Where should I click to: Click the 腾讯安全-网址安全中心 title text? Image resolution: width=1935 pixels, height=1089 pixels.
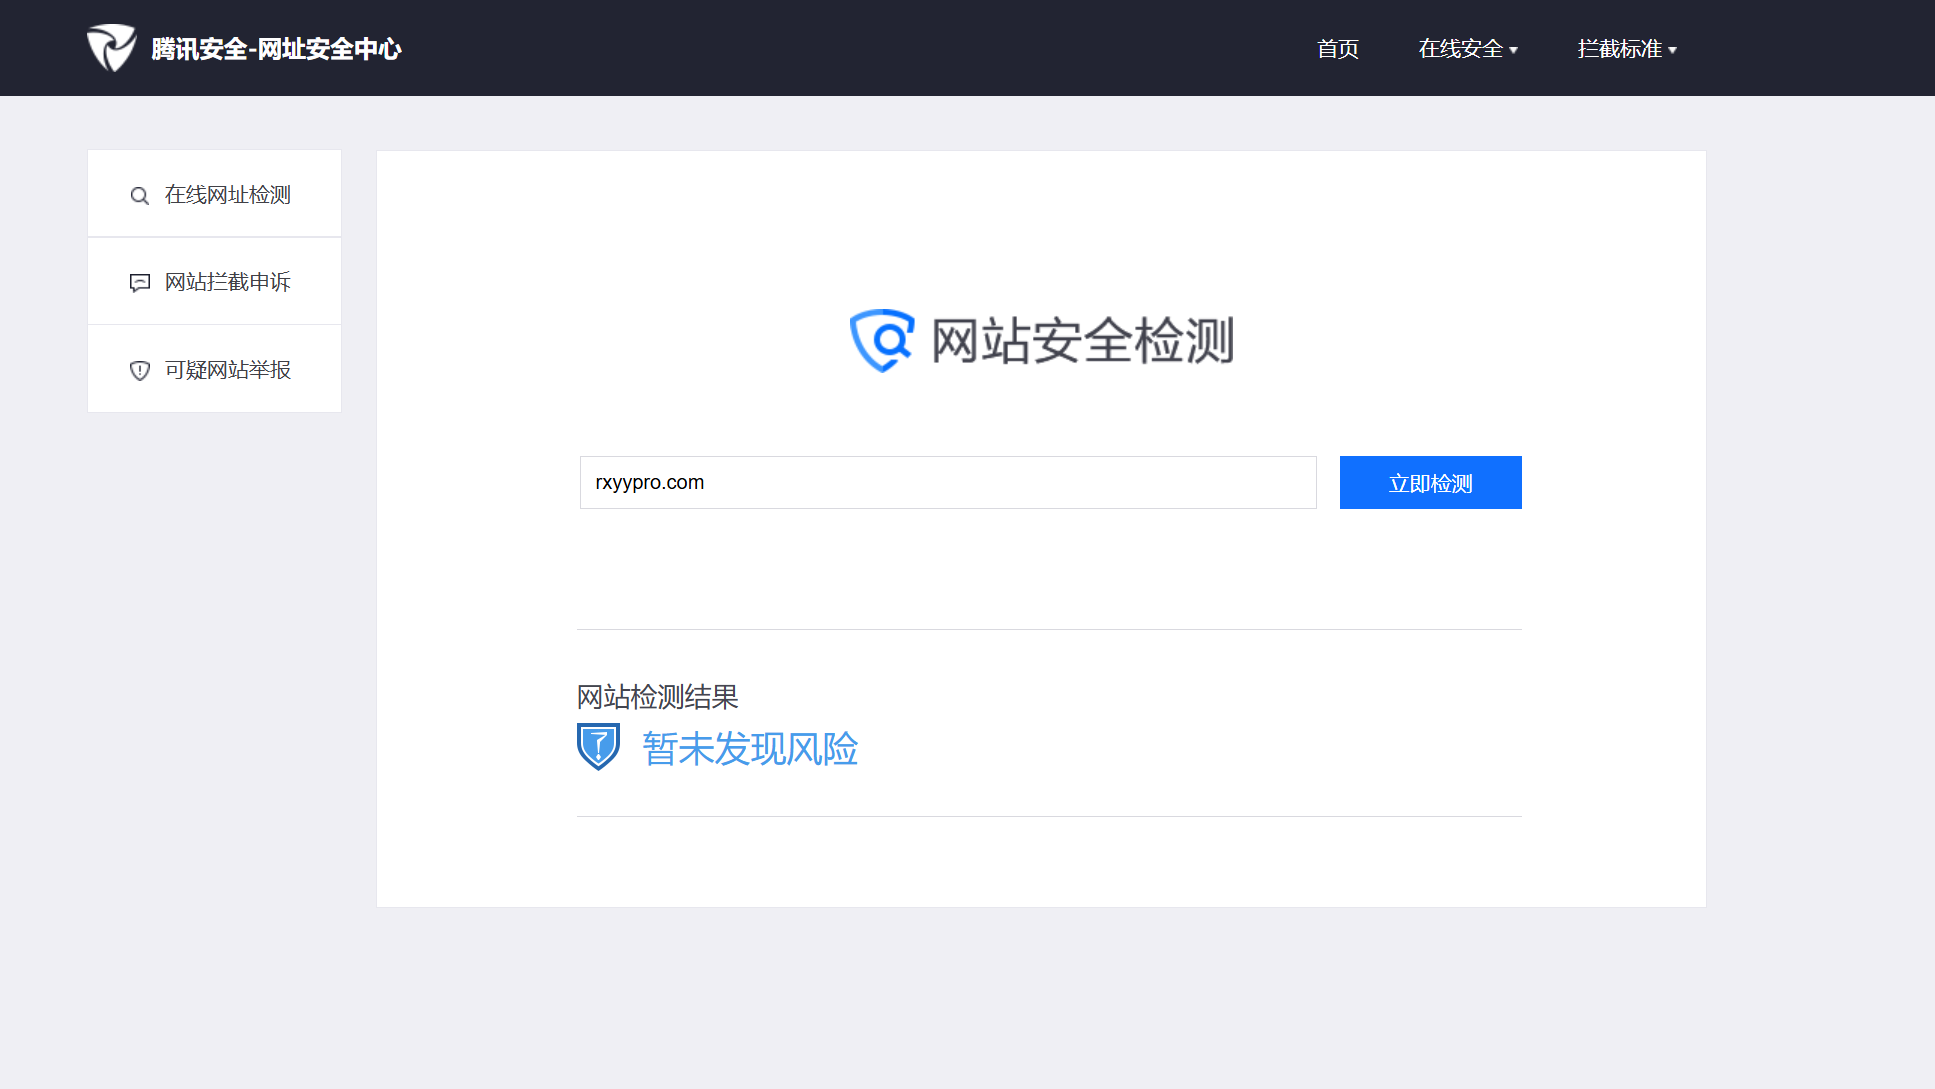pos(276,49)
